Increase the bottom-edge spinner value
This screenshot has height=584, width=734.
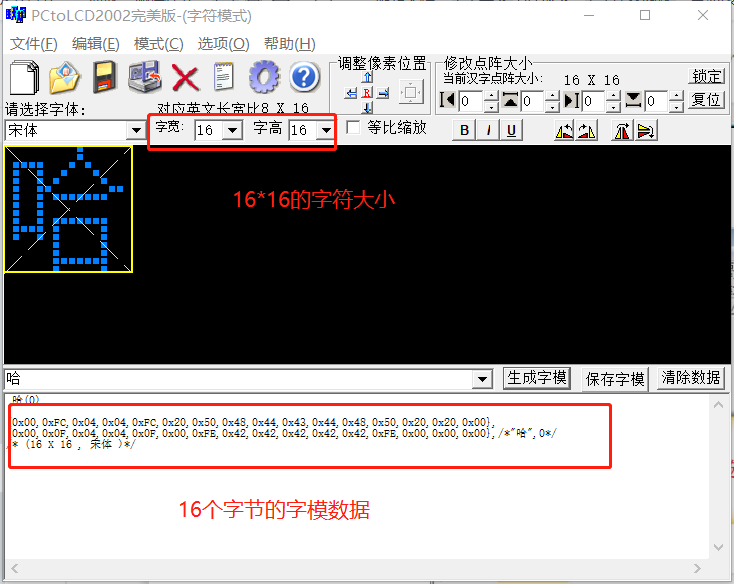[676, 96]
